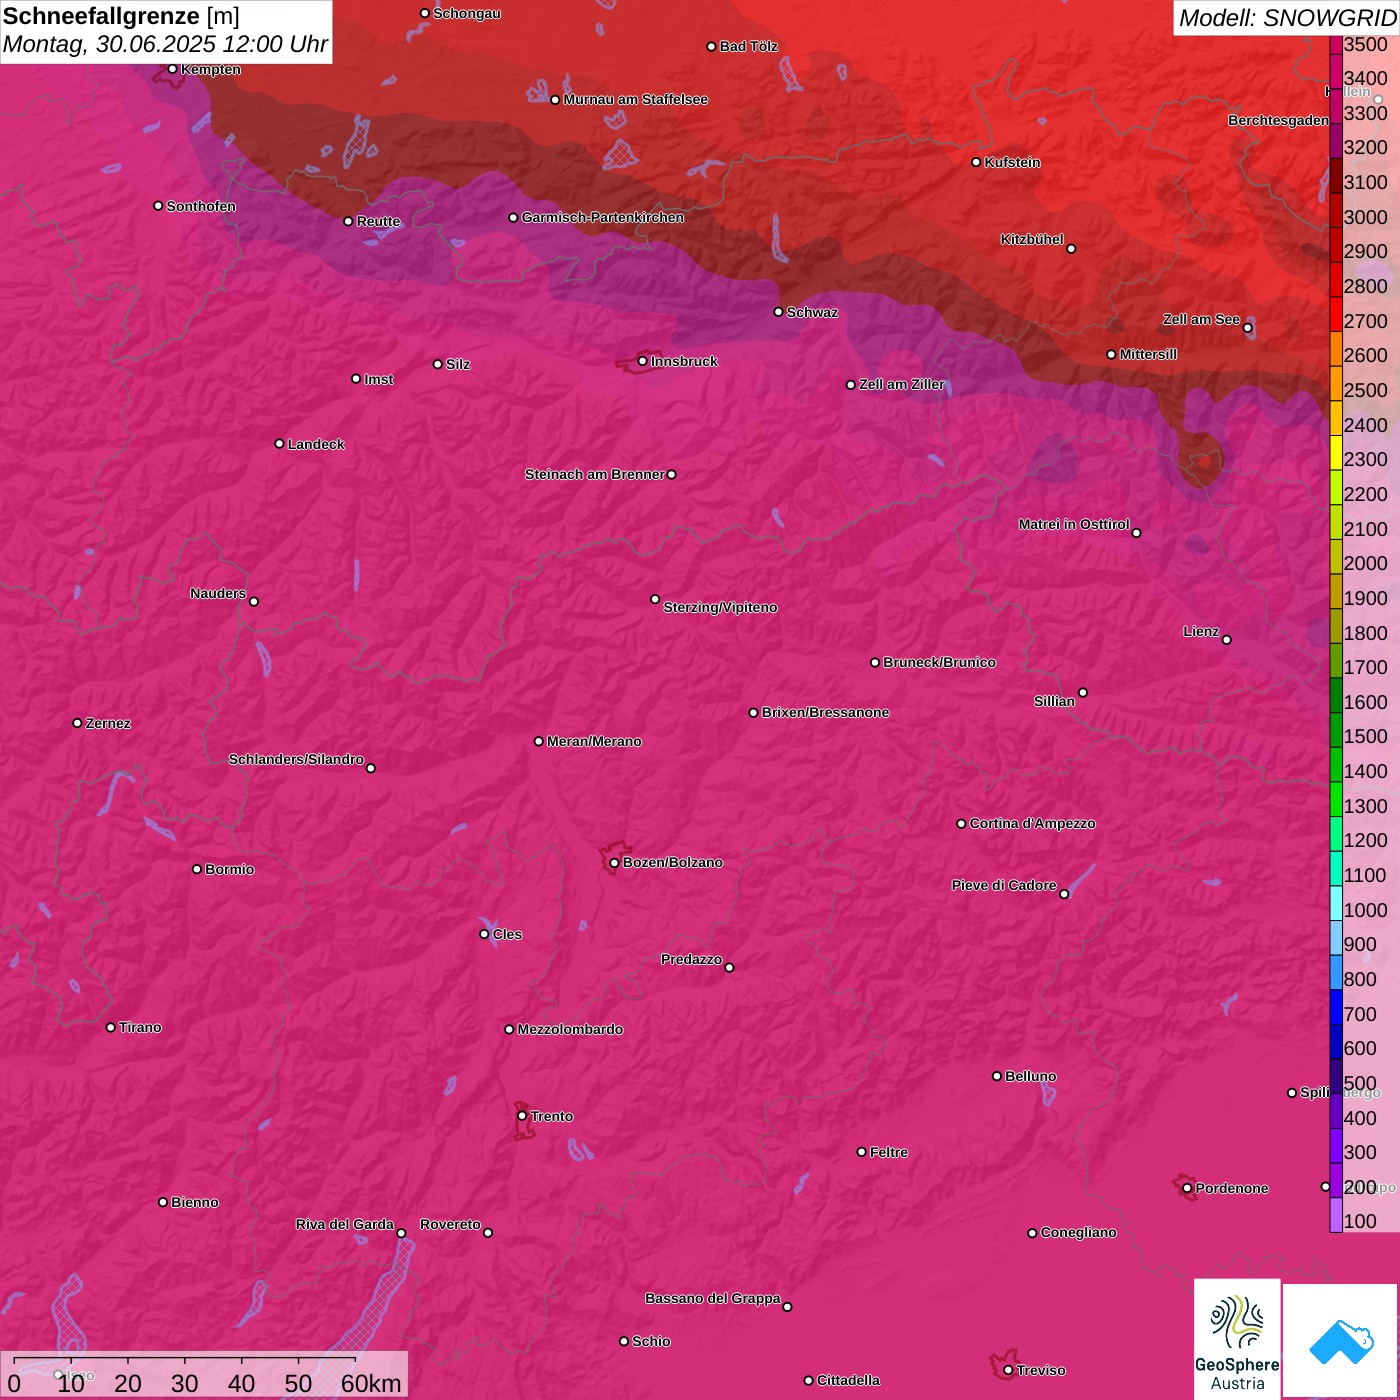The image size is (1400, 1400).
Task: Click the Bad Tölz location dot
Action: point(711,46)
